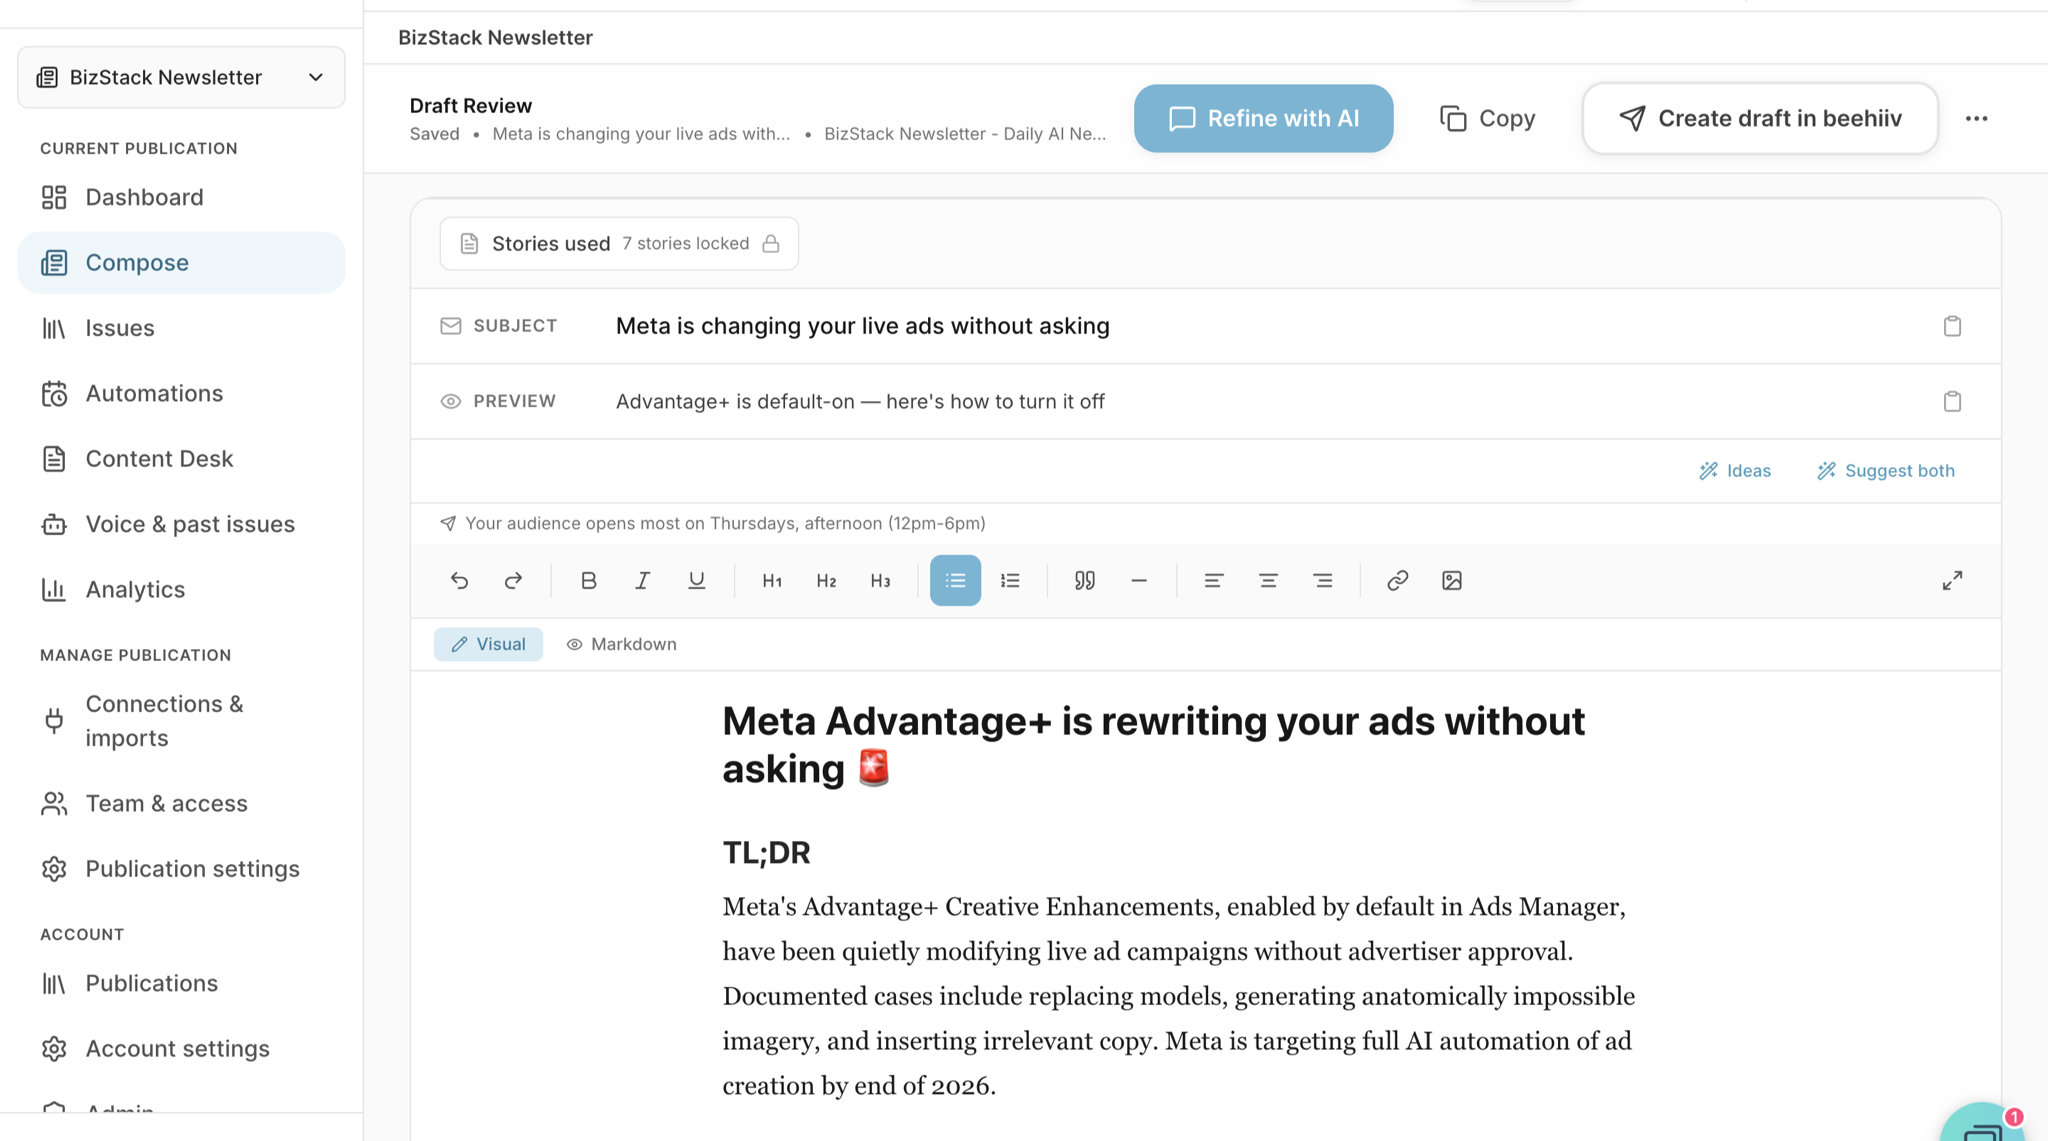Click Refine with AI button
The height and width of the screenshot is (1141, 2048).
[x=1263, y=118]
